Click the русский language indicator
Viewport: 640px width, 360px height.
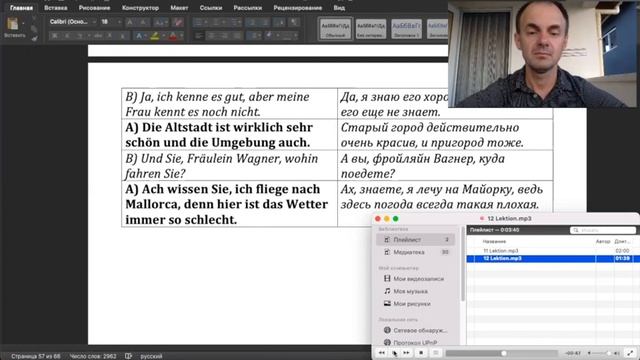pos(151,356)
